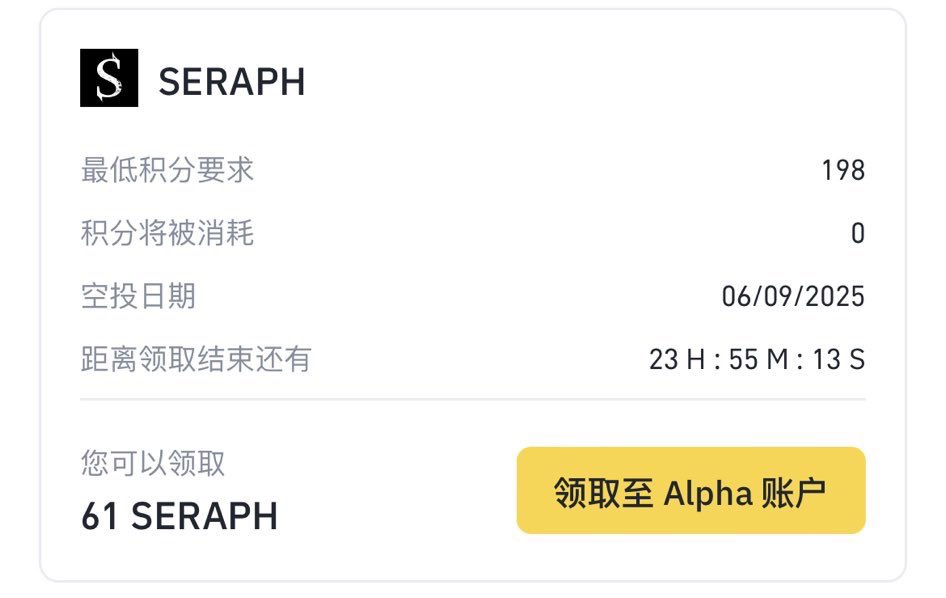This screenshot has height=598, width=946.
Task: Click the horizontal divider line in card
Action: tap(473, 399)
